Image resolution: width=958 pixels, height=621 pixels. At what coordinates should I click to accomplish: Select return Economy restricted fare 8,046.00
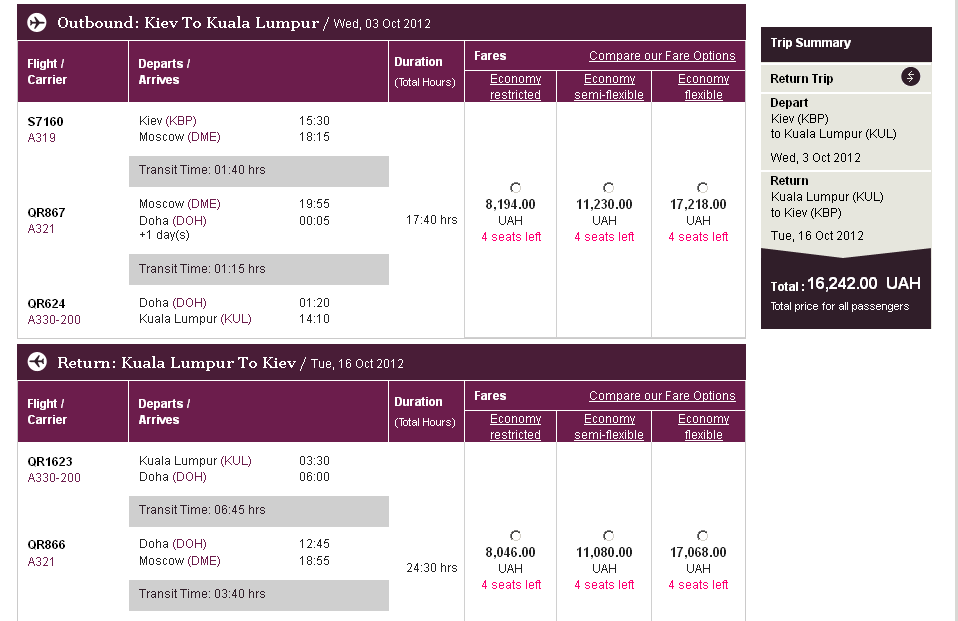click(515, 536)
